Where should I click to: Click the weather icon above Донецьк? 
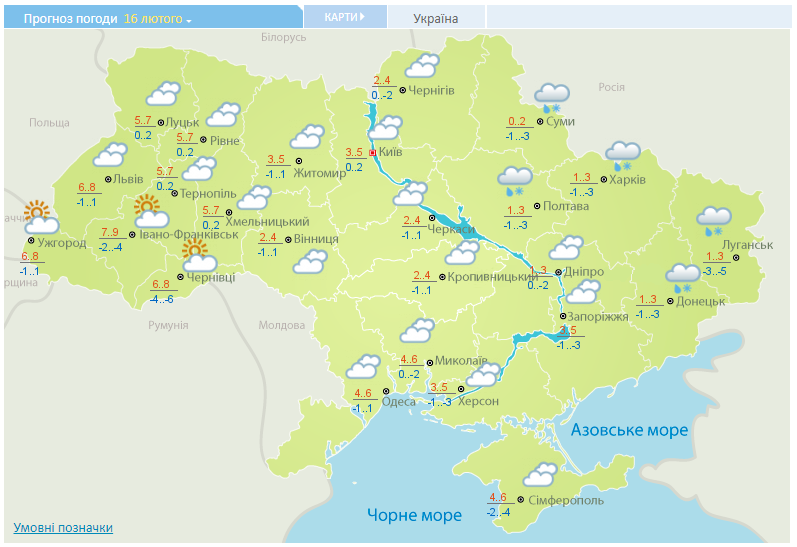(x=683, y=276)
